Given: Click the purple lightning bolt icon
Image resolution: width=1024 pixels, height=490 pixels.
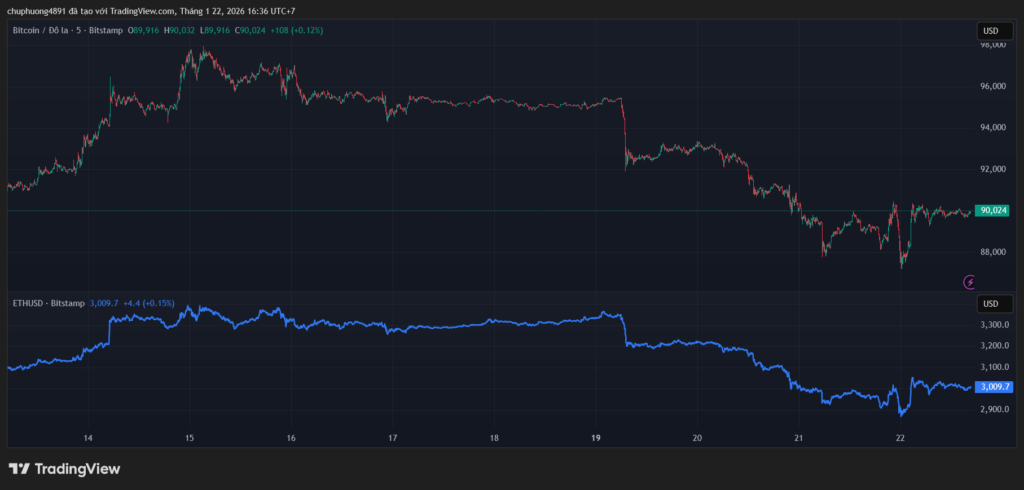Looking at the screenshot, I should (968, 282).
